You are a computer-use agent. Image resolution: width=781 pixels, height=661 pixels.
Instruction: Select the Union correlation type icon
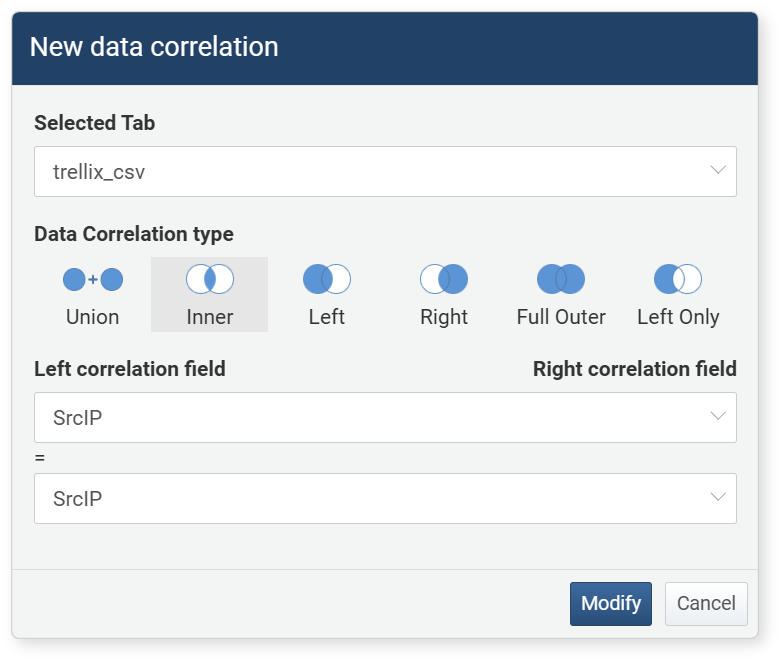click(93, 279)
